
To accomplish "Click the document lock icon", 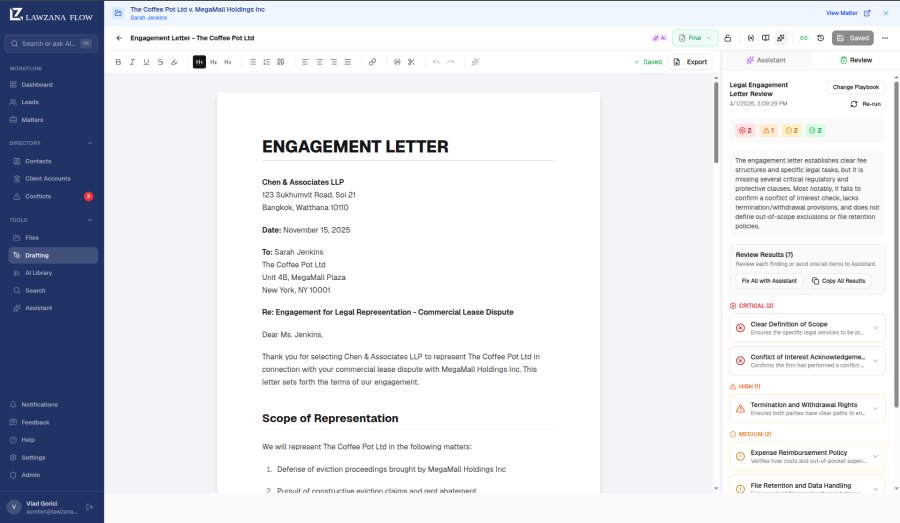I will pyautogui.click(x=727, y=38).
